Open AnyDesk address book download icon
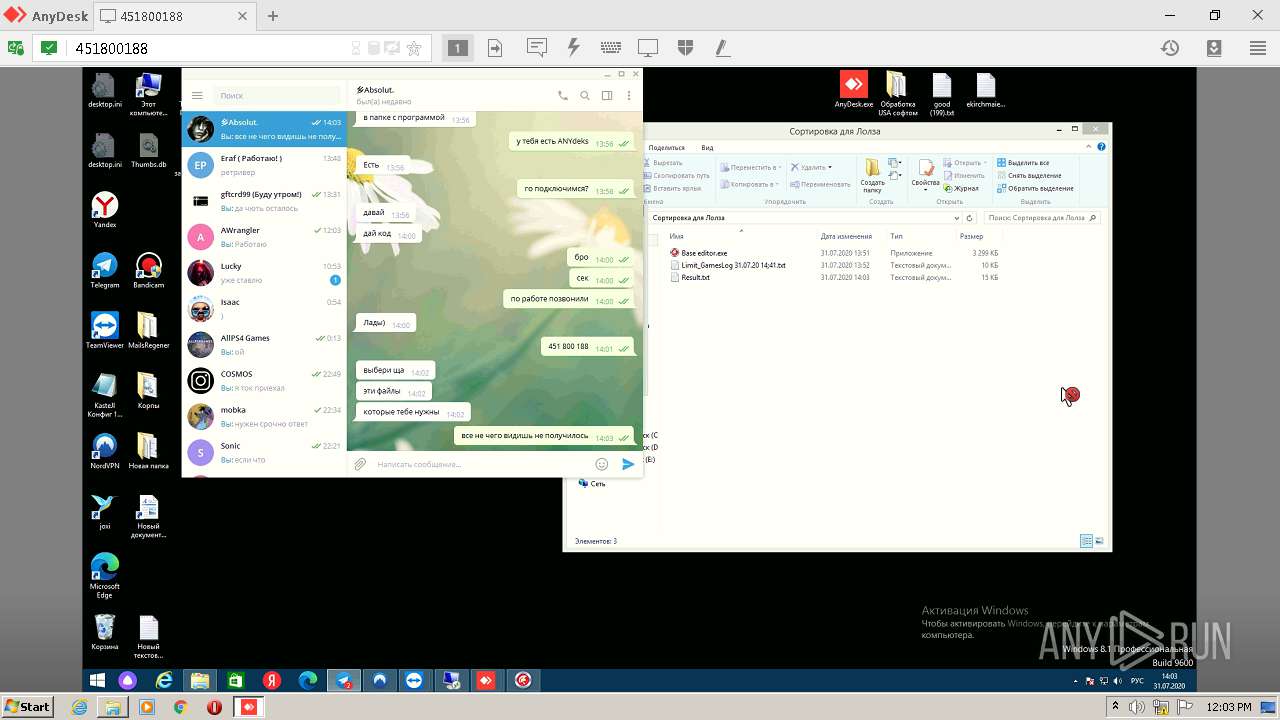The width and height of the screenshot is (1280, 720). click(1214, 48)
